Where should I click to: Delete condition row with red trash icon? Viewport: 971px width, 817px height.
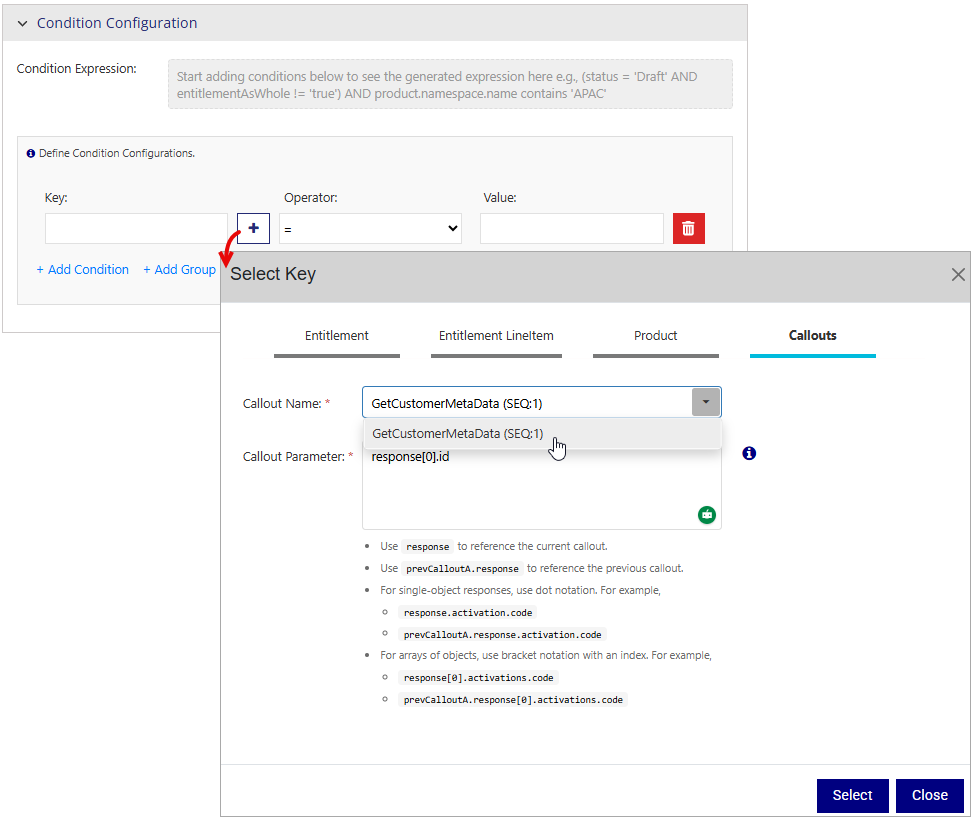pyautogui.click(x=688, y=228)
